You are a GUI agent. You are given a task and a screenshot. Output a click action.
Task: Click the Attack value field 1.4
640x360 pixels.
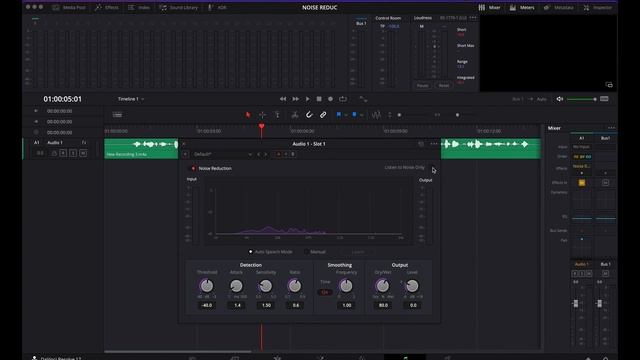(x=237, y=305)
